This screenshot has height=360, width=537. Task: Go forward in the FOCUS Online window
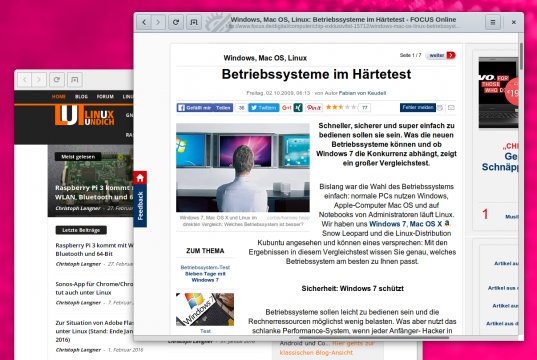pos(158,22)
